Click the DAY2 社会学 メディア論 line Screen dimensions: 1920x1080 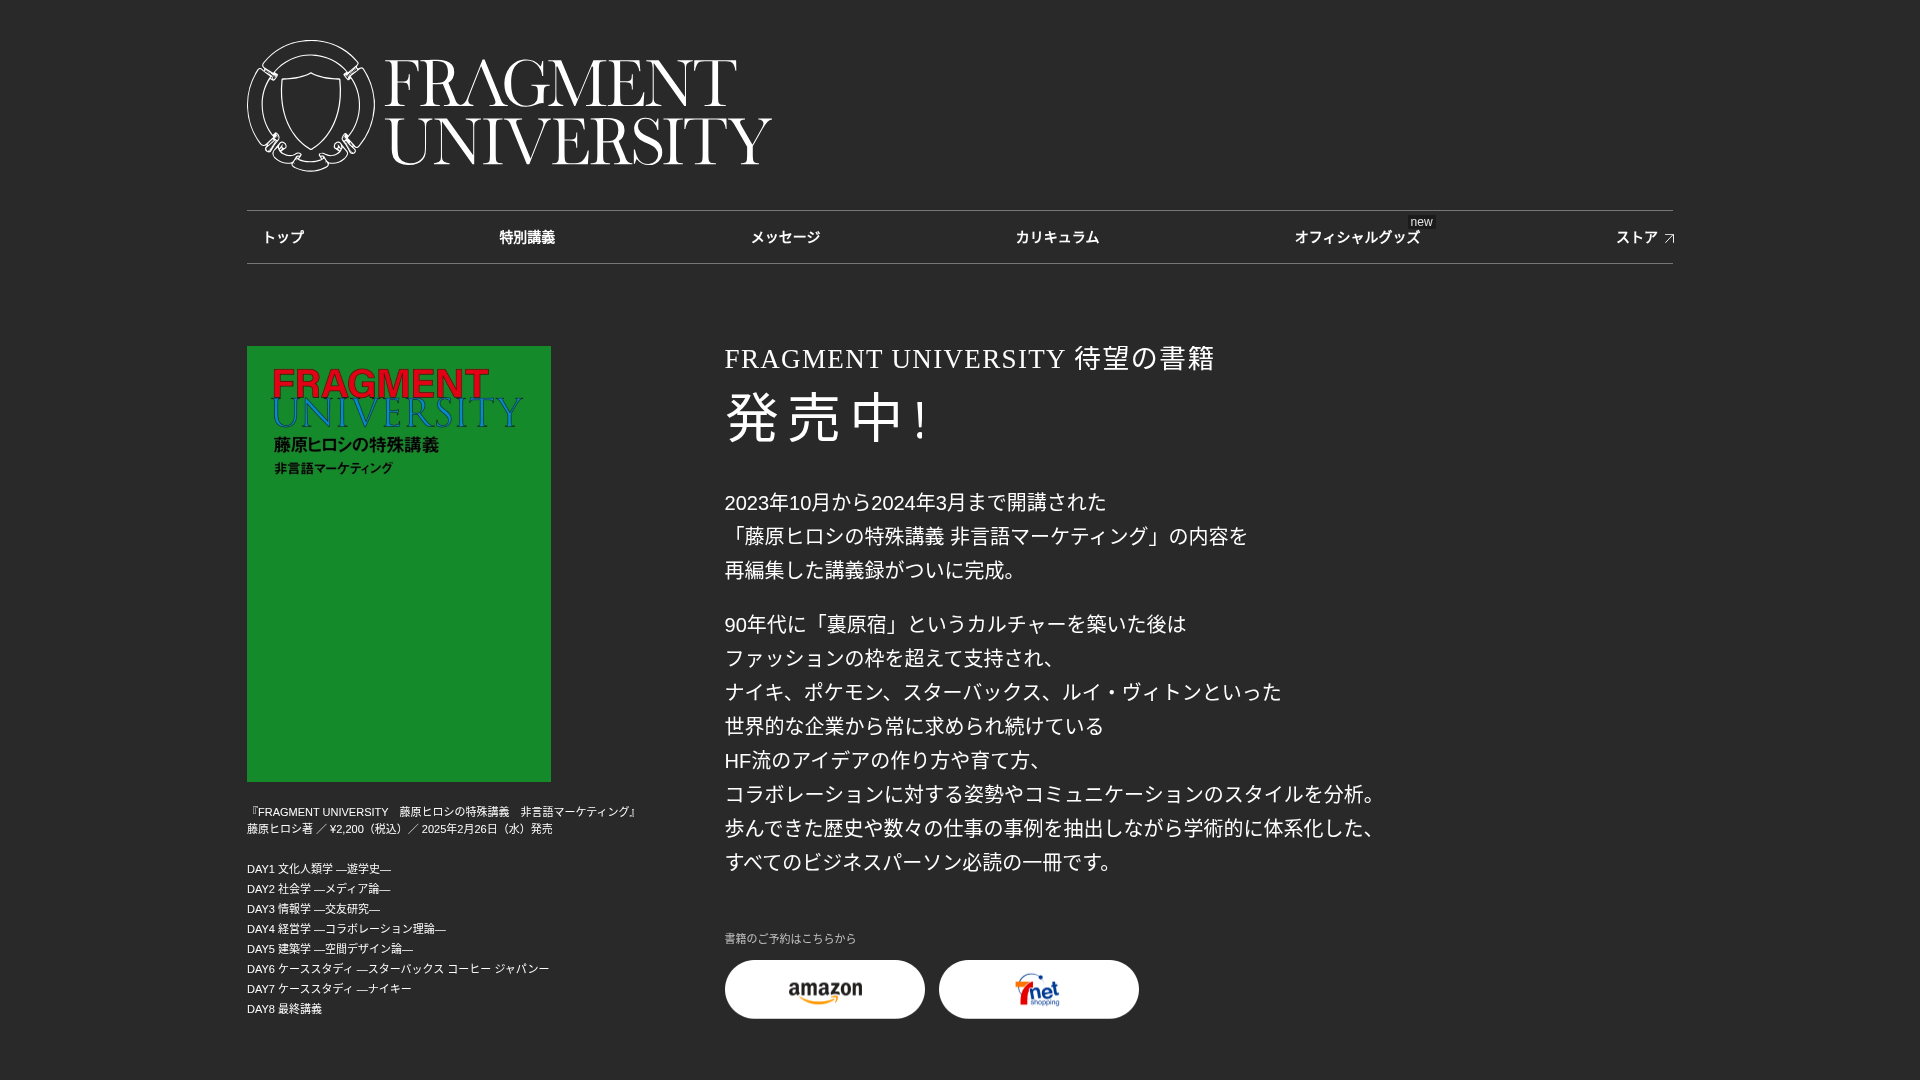(319, 889)
